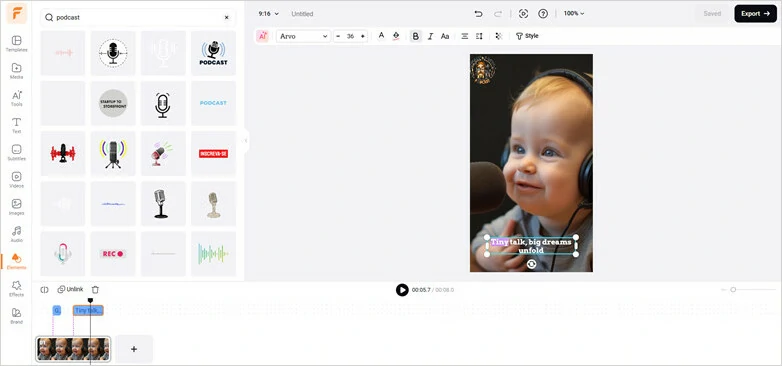This screenshot has width=782, height=366.
Task: Select the Tiny talk text clip on timeline
Action: click(88, 311)
